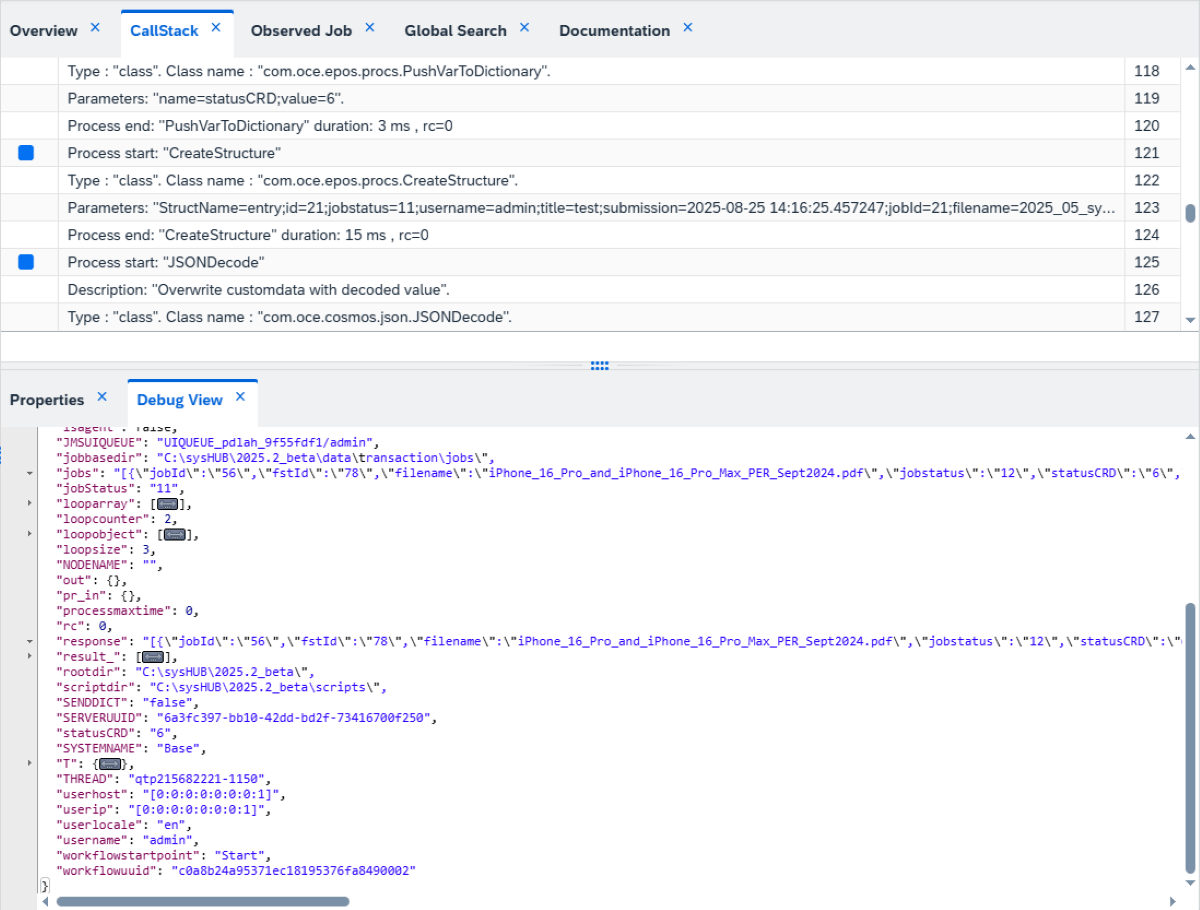The image size is (1200, 910).
Task: Expand the "loopobject" JSON node
Action: coord(29,535)
